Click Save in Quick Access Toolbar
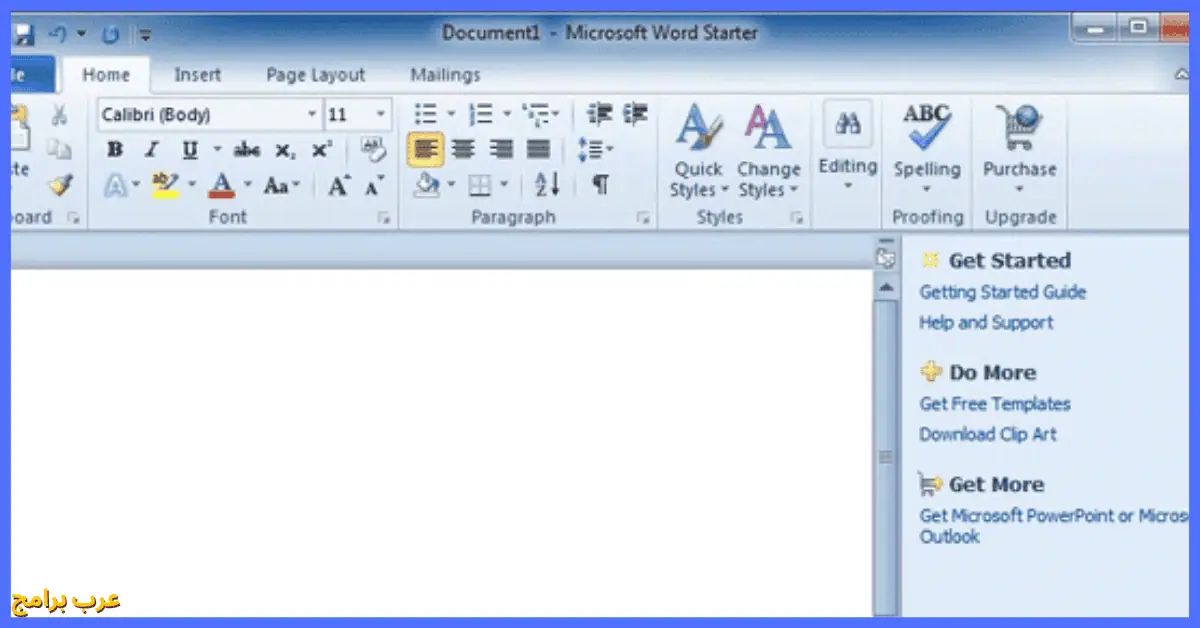Viewport: 1200px width, 628px height. pos(23,34)
